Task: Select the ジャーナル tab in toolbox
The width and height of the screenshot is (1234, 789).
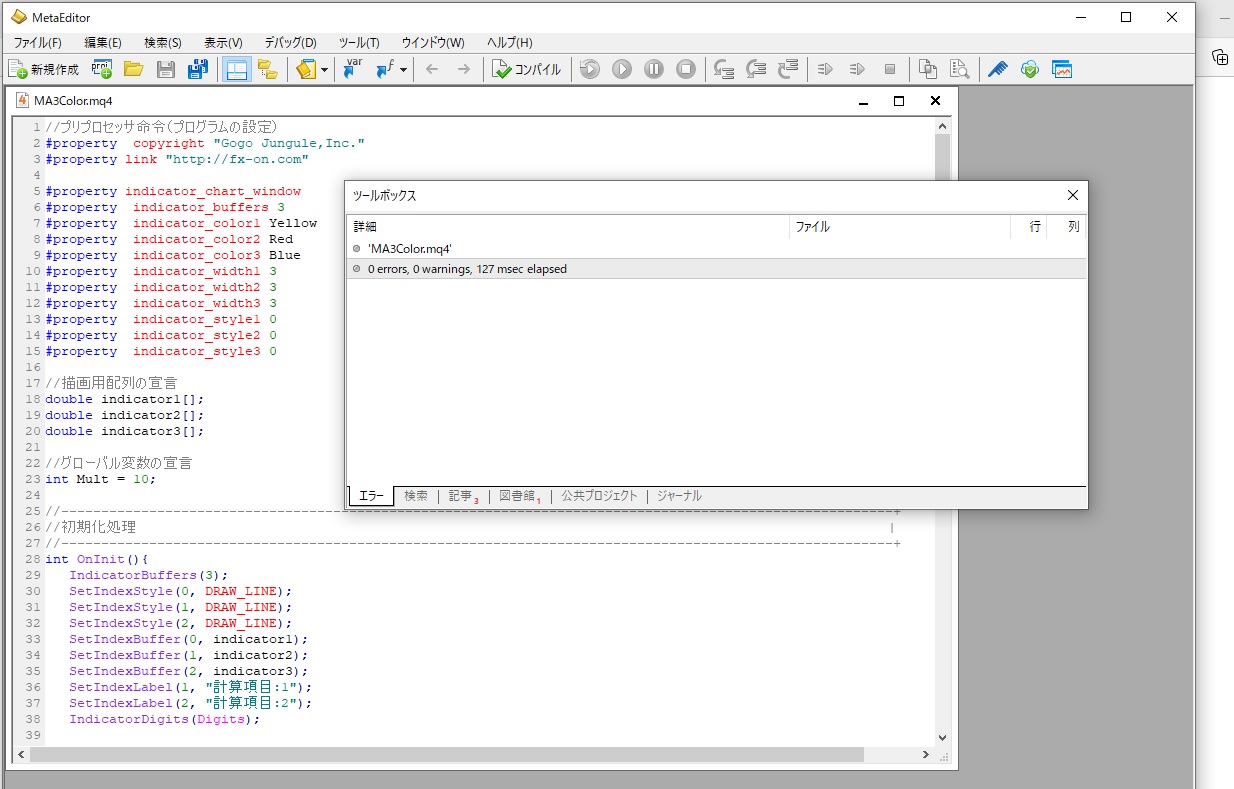Action: 679,496
